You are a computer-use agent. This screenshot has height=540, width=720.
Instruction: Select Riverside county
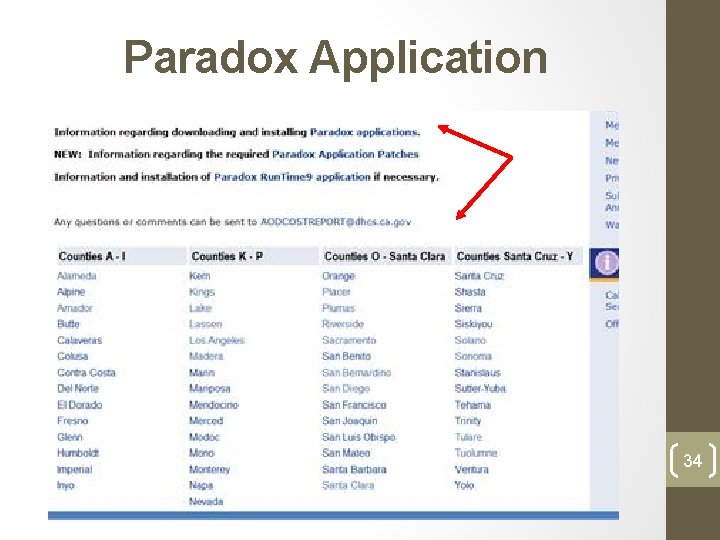343,324
